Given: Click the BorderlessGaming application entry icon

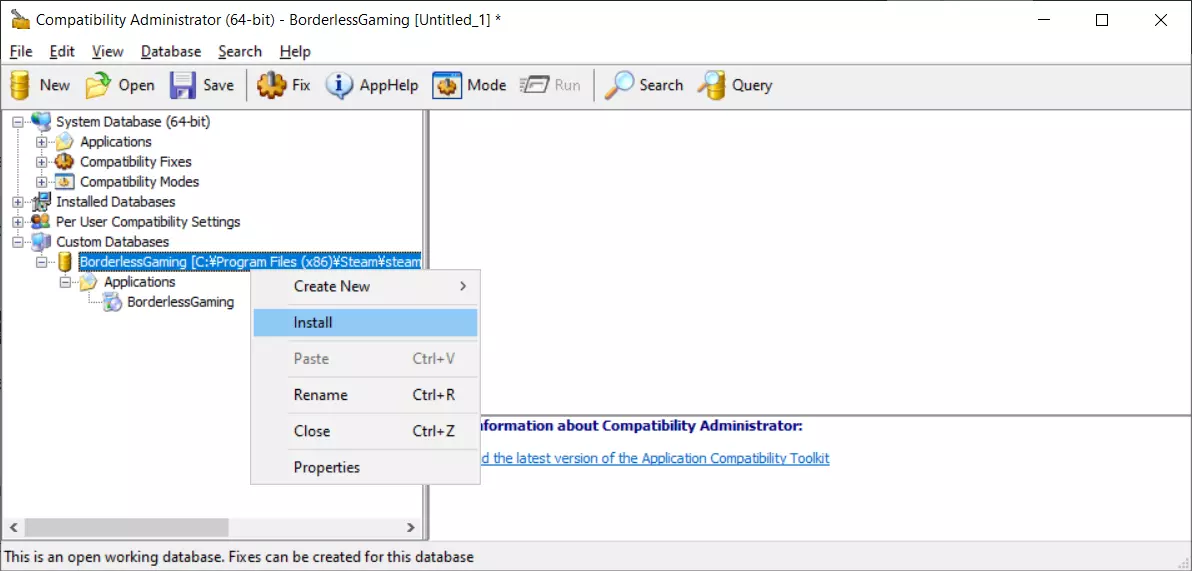Looking at the screenshot, I should click(x=113, y=303).
